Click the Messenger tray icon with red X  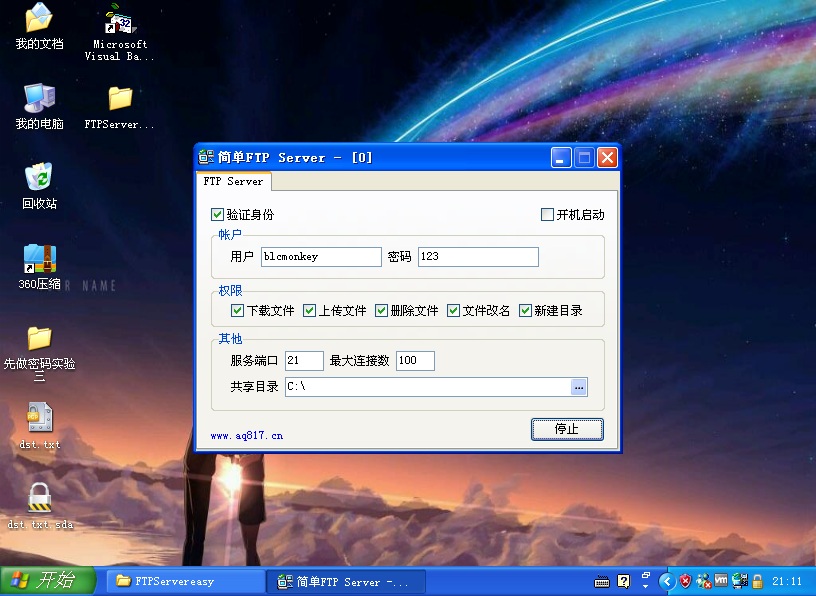(704, 581)
